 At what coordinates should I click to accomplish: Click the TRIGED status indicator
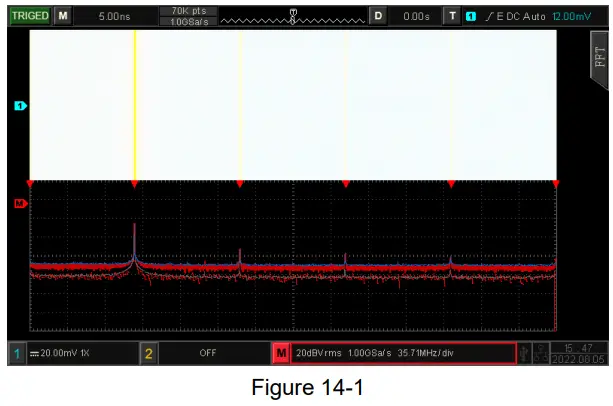(30, 16)
